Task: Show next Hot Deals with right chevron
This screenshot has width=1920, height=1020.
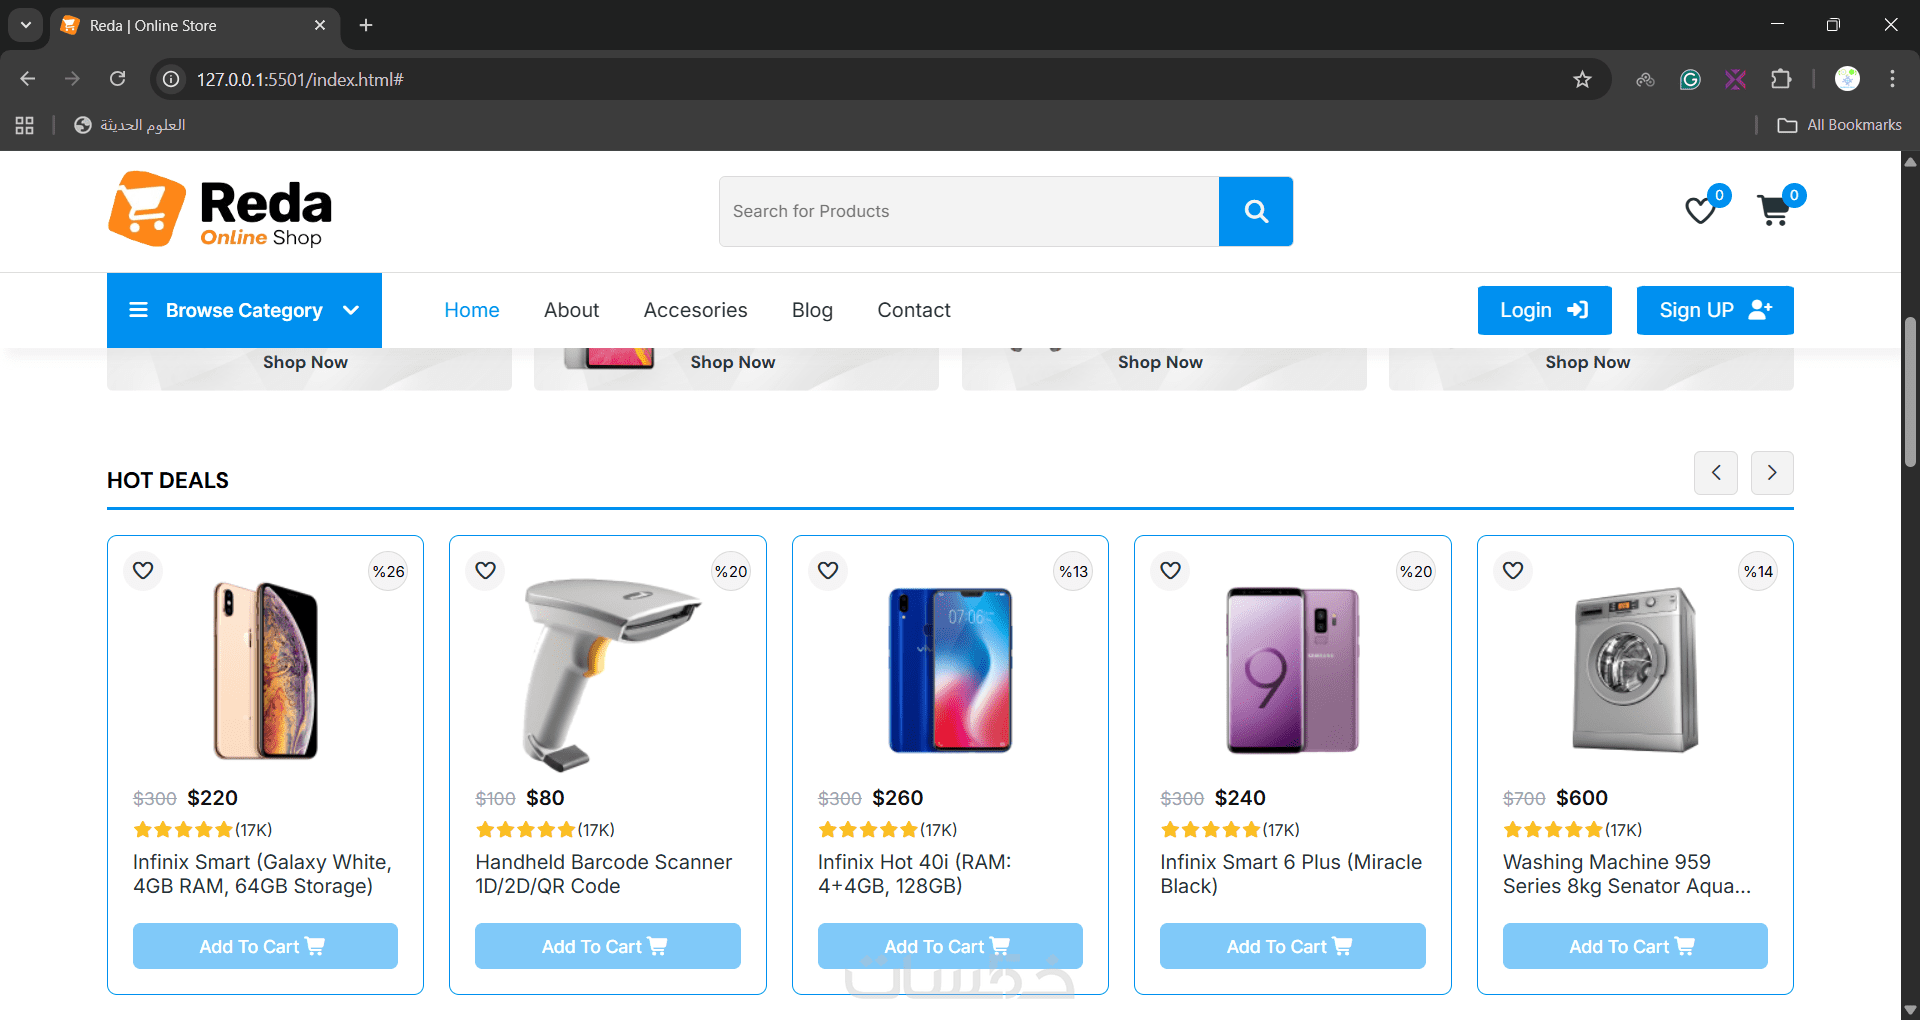Action: click(x=1771, y=472)
